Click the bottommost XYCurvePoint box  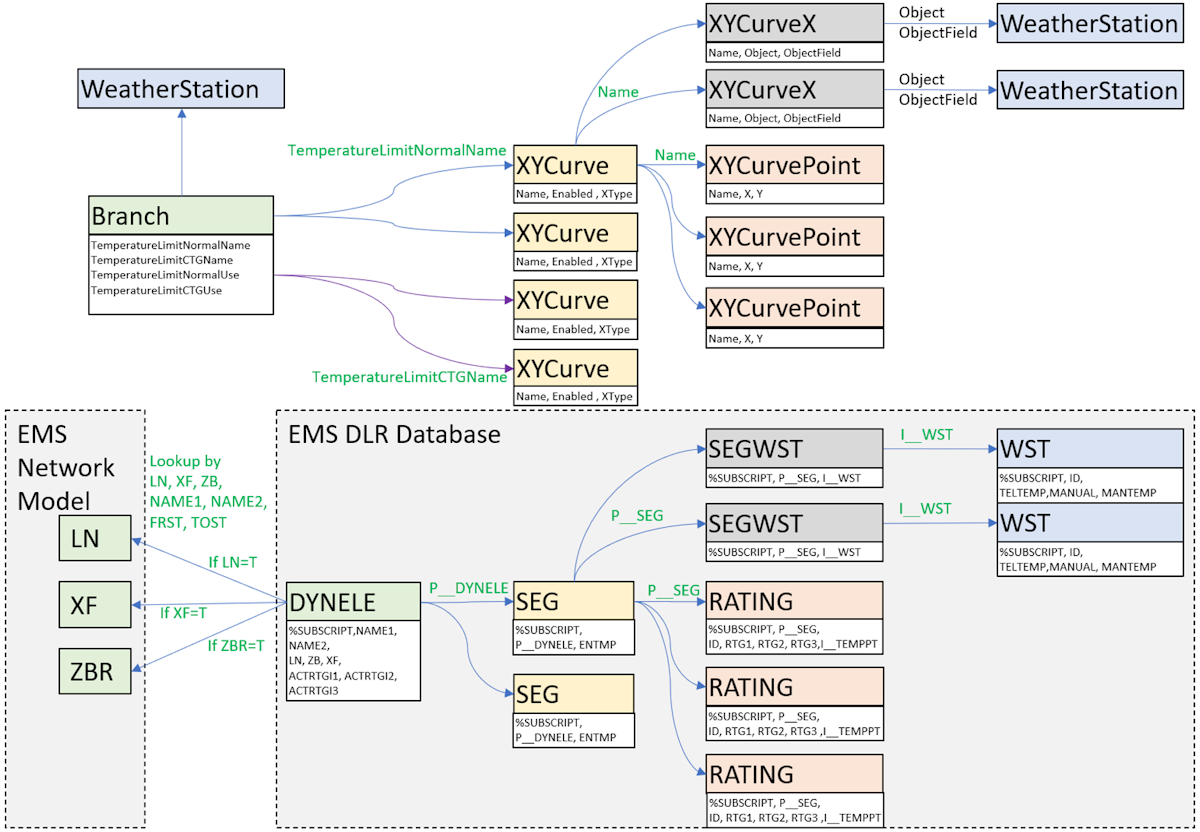pos(795,308)
